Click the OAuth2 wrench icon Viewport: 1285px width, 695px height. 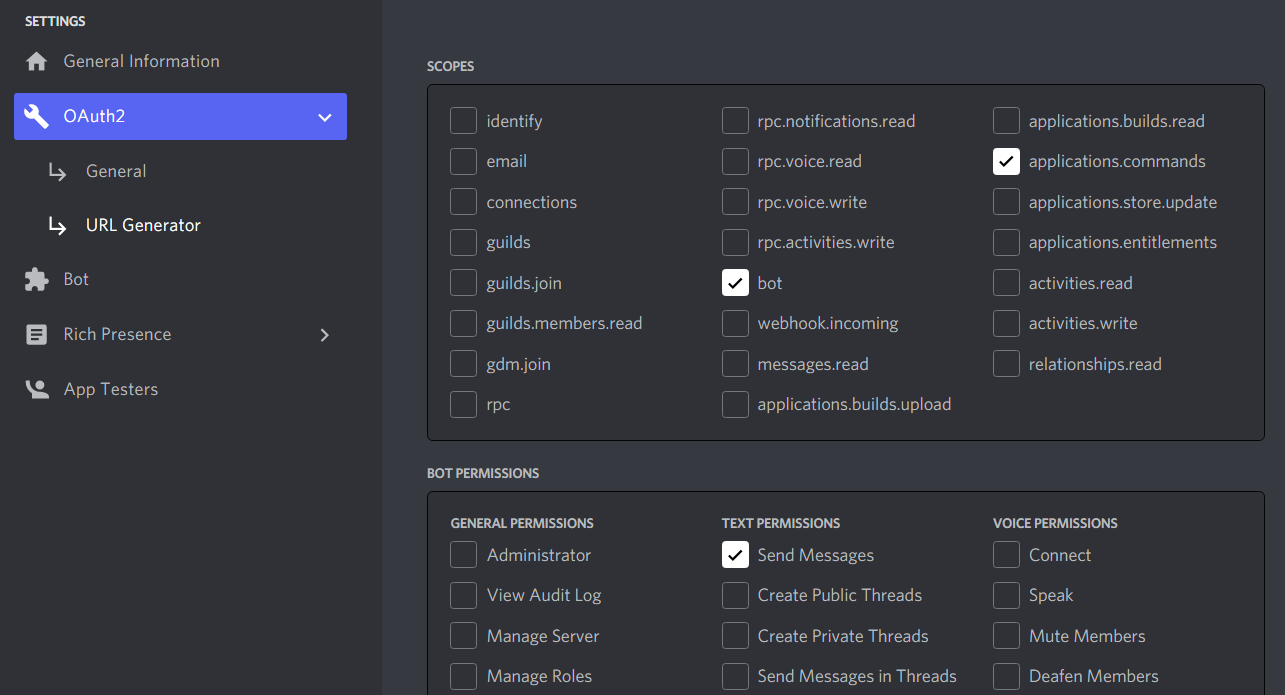(37, 117)
